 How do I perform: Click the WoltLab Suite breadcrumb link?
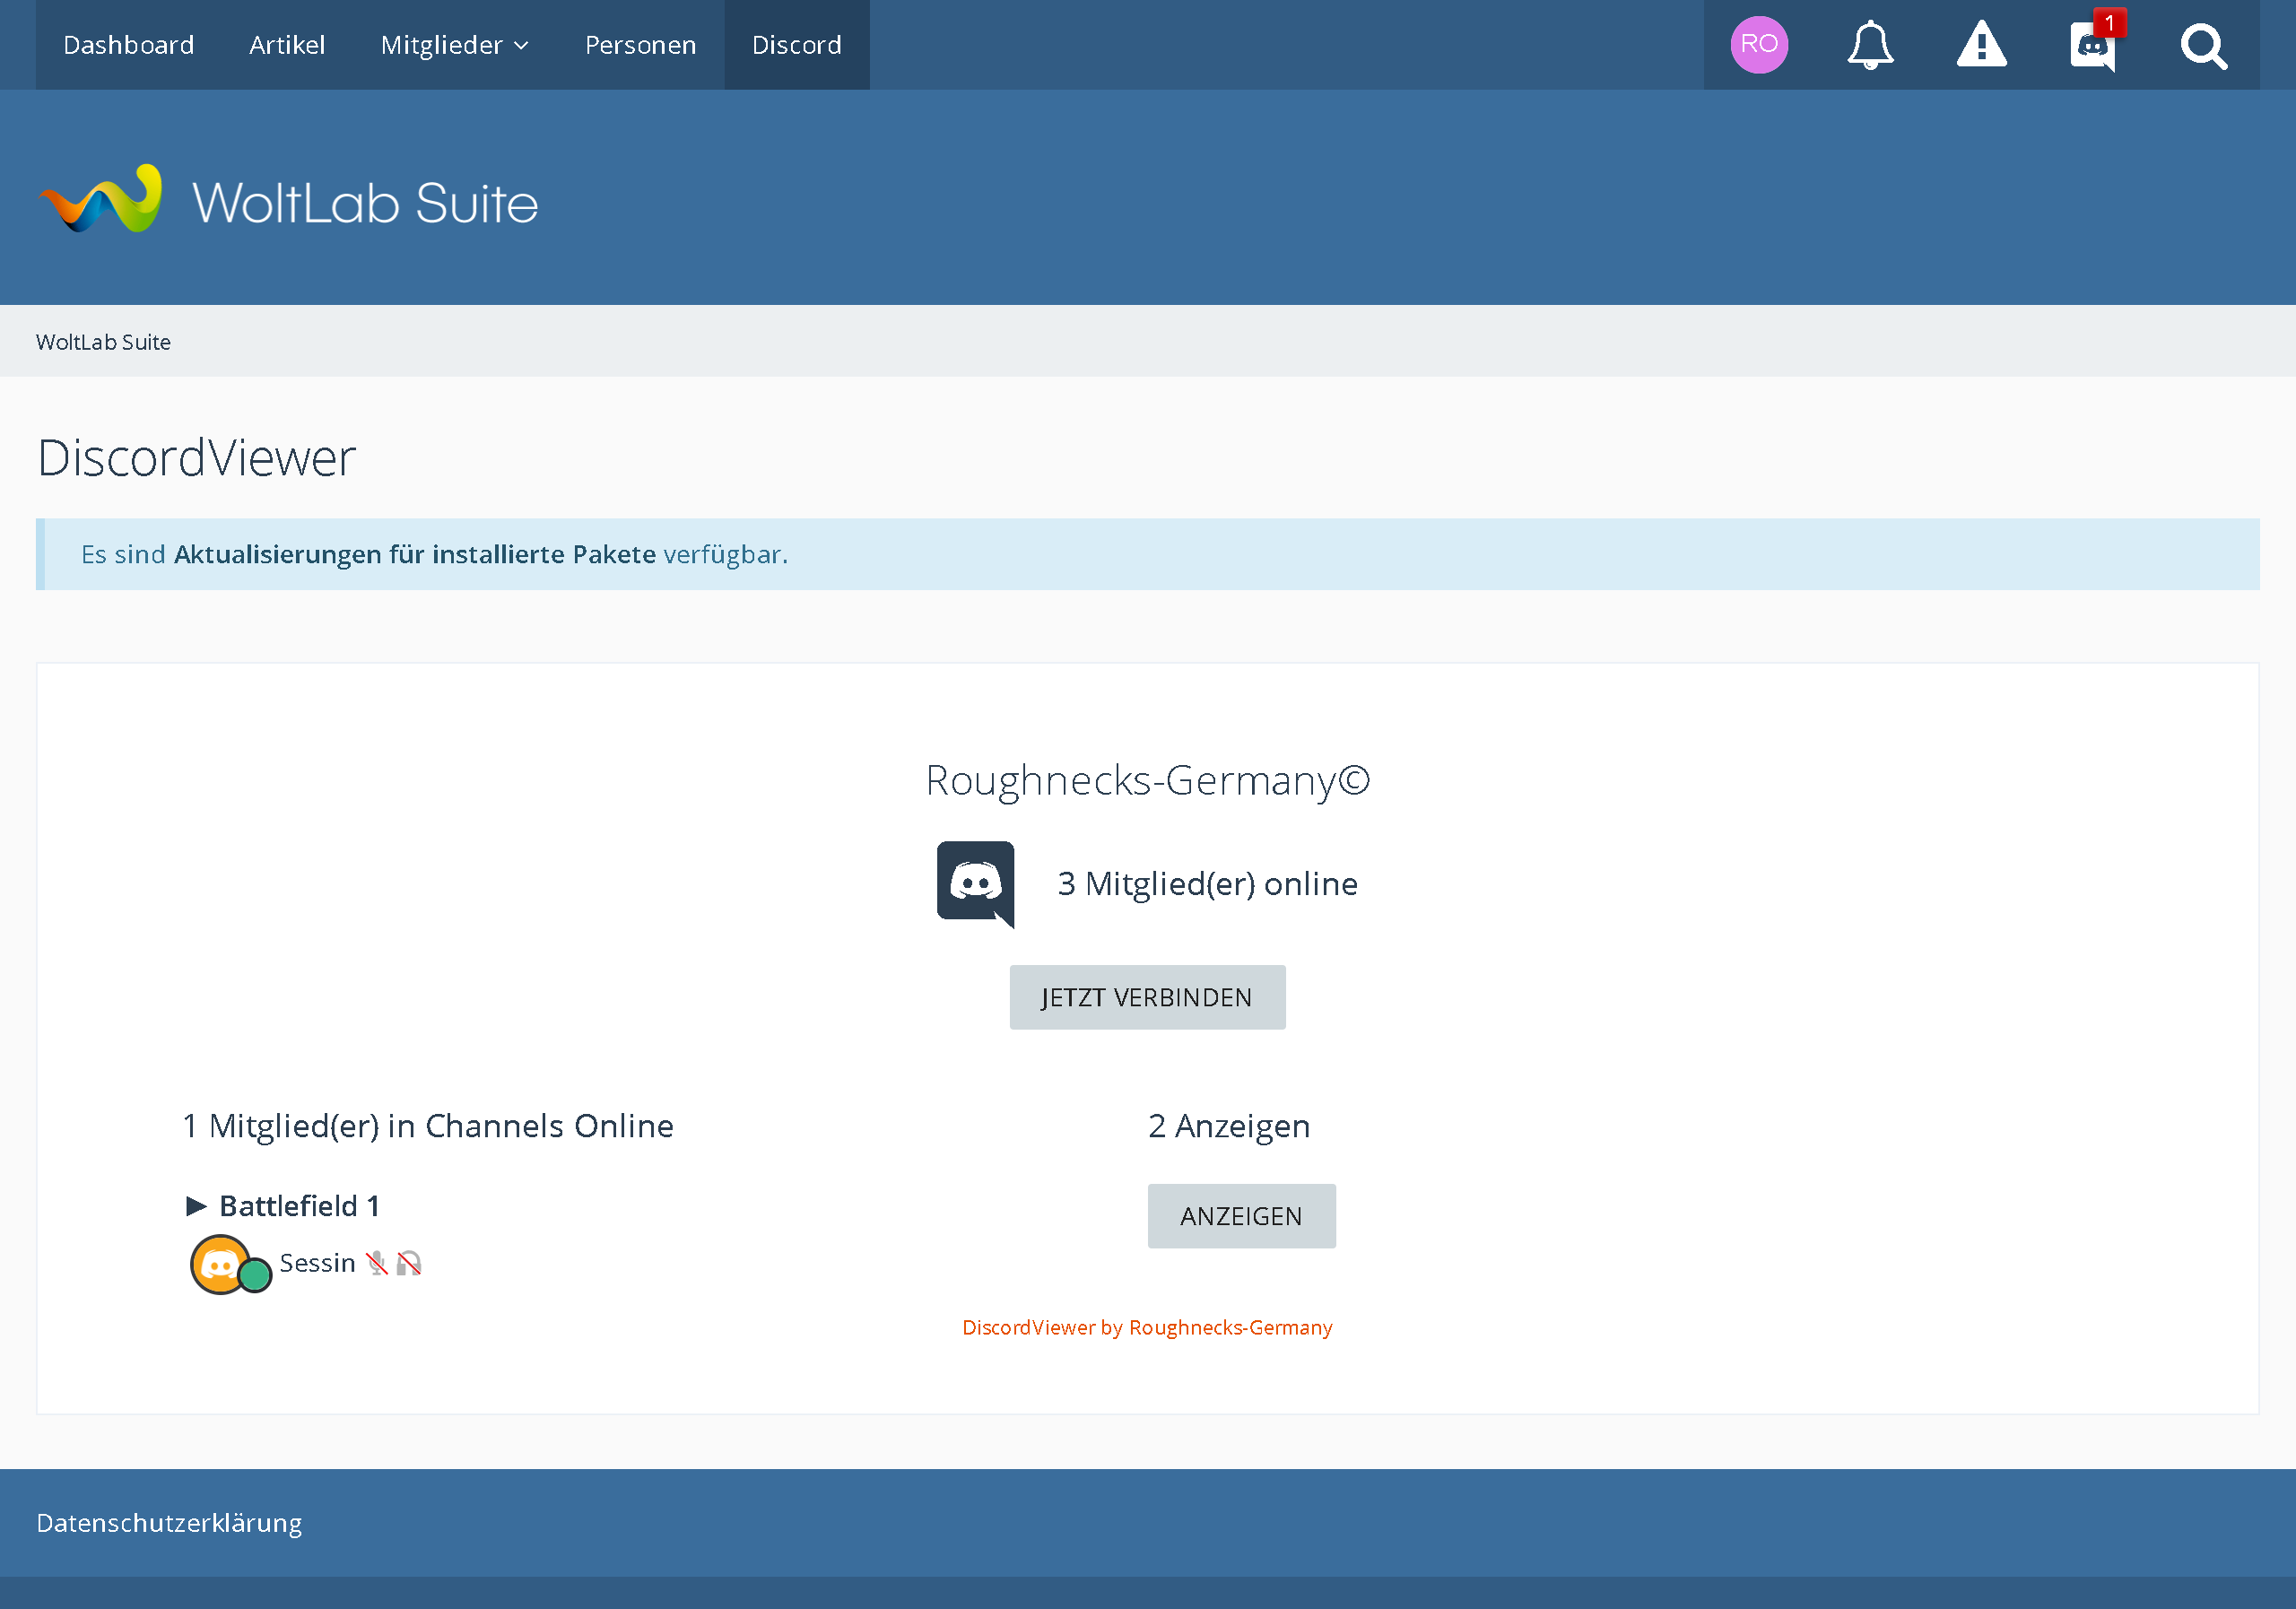click(x=103, y=342)
